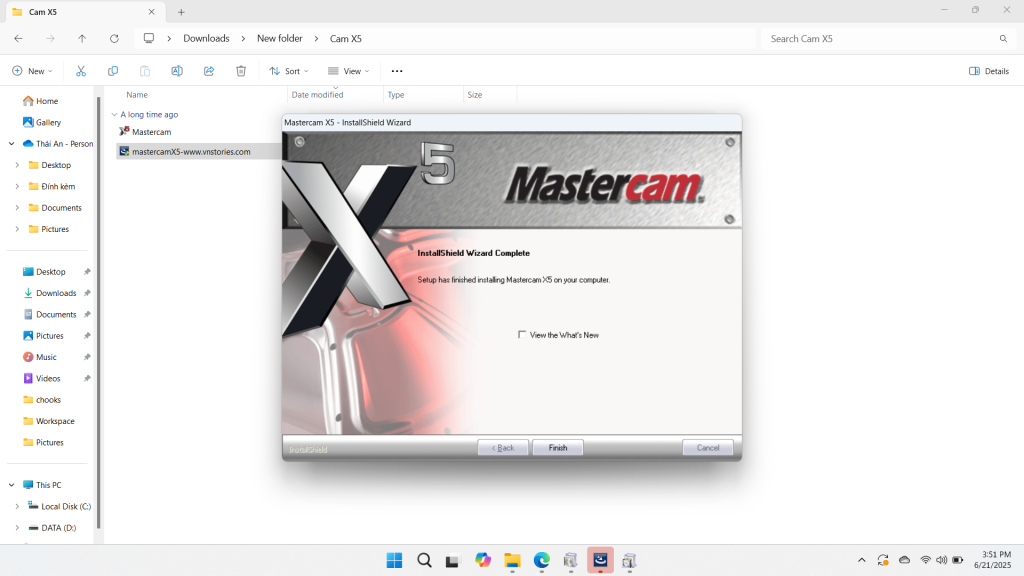The width and height of the screenshot is (1024, 576).
Task: Sort by Date modified column header
Action: coord(317,95)
